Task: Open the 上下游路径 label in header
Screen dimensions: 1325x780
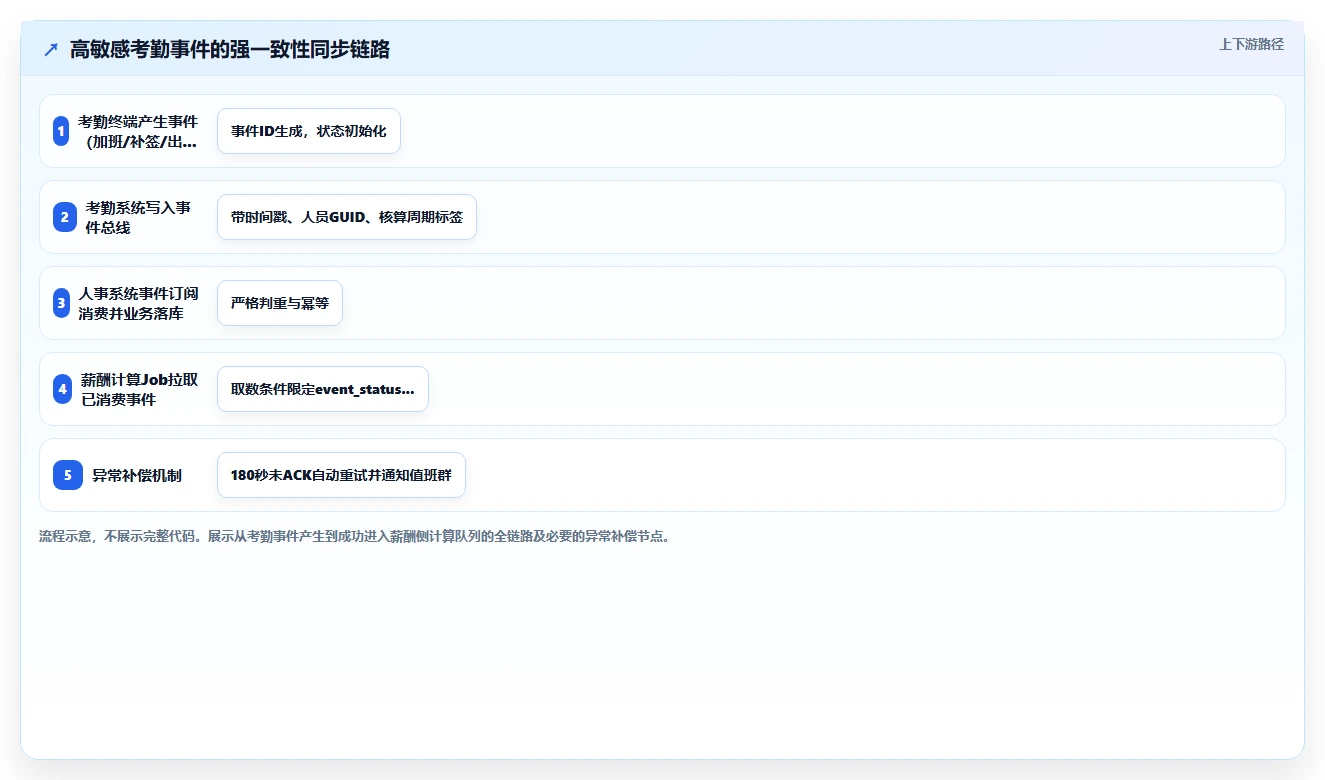Action: (x=1251, y=44)
